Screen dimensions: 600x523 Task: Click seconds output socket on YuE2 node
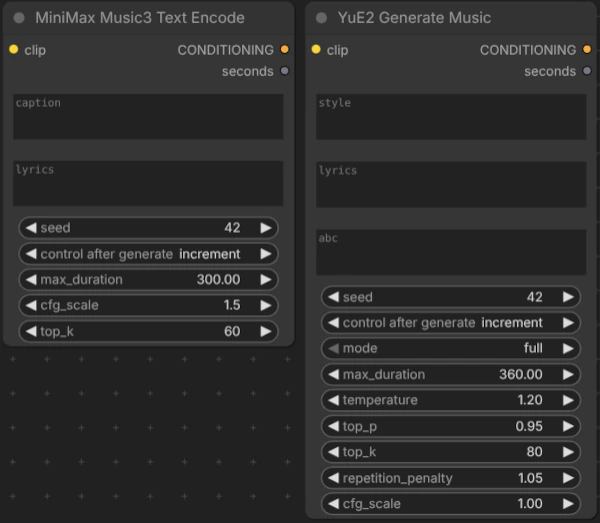tap(587, 71)
